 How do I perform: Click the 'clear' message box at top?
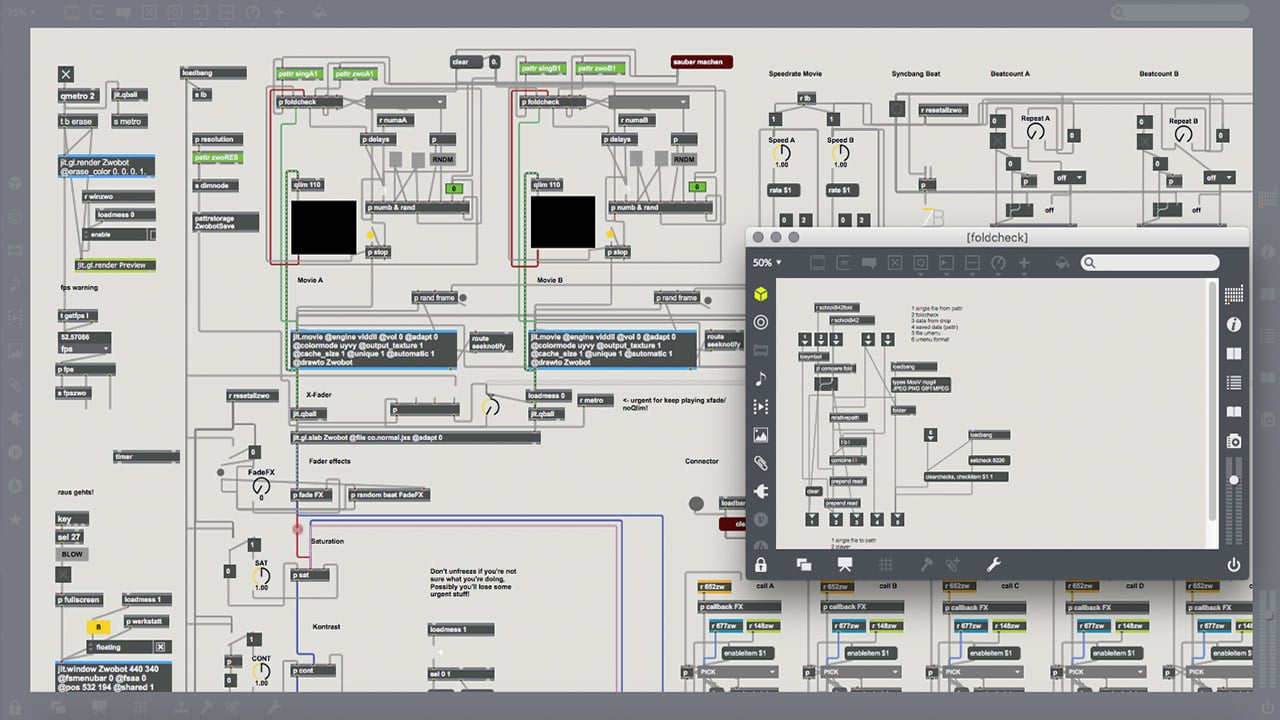(x=466, y=62)
